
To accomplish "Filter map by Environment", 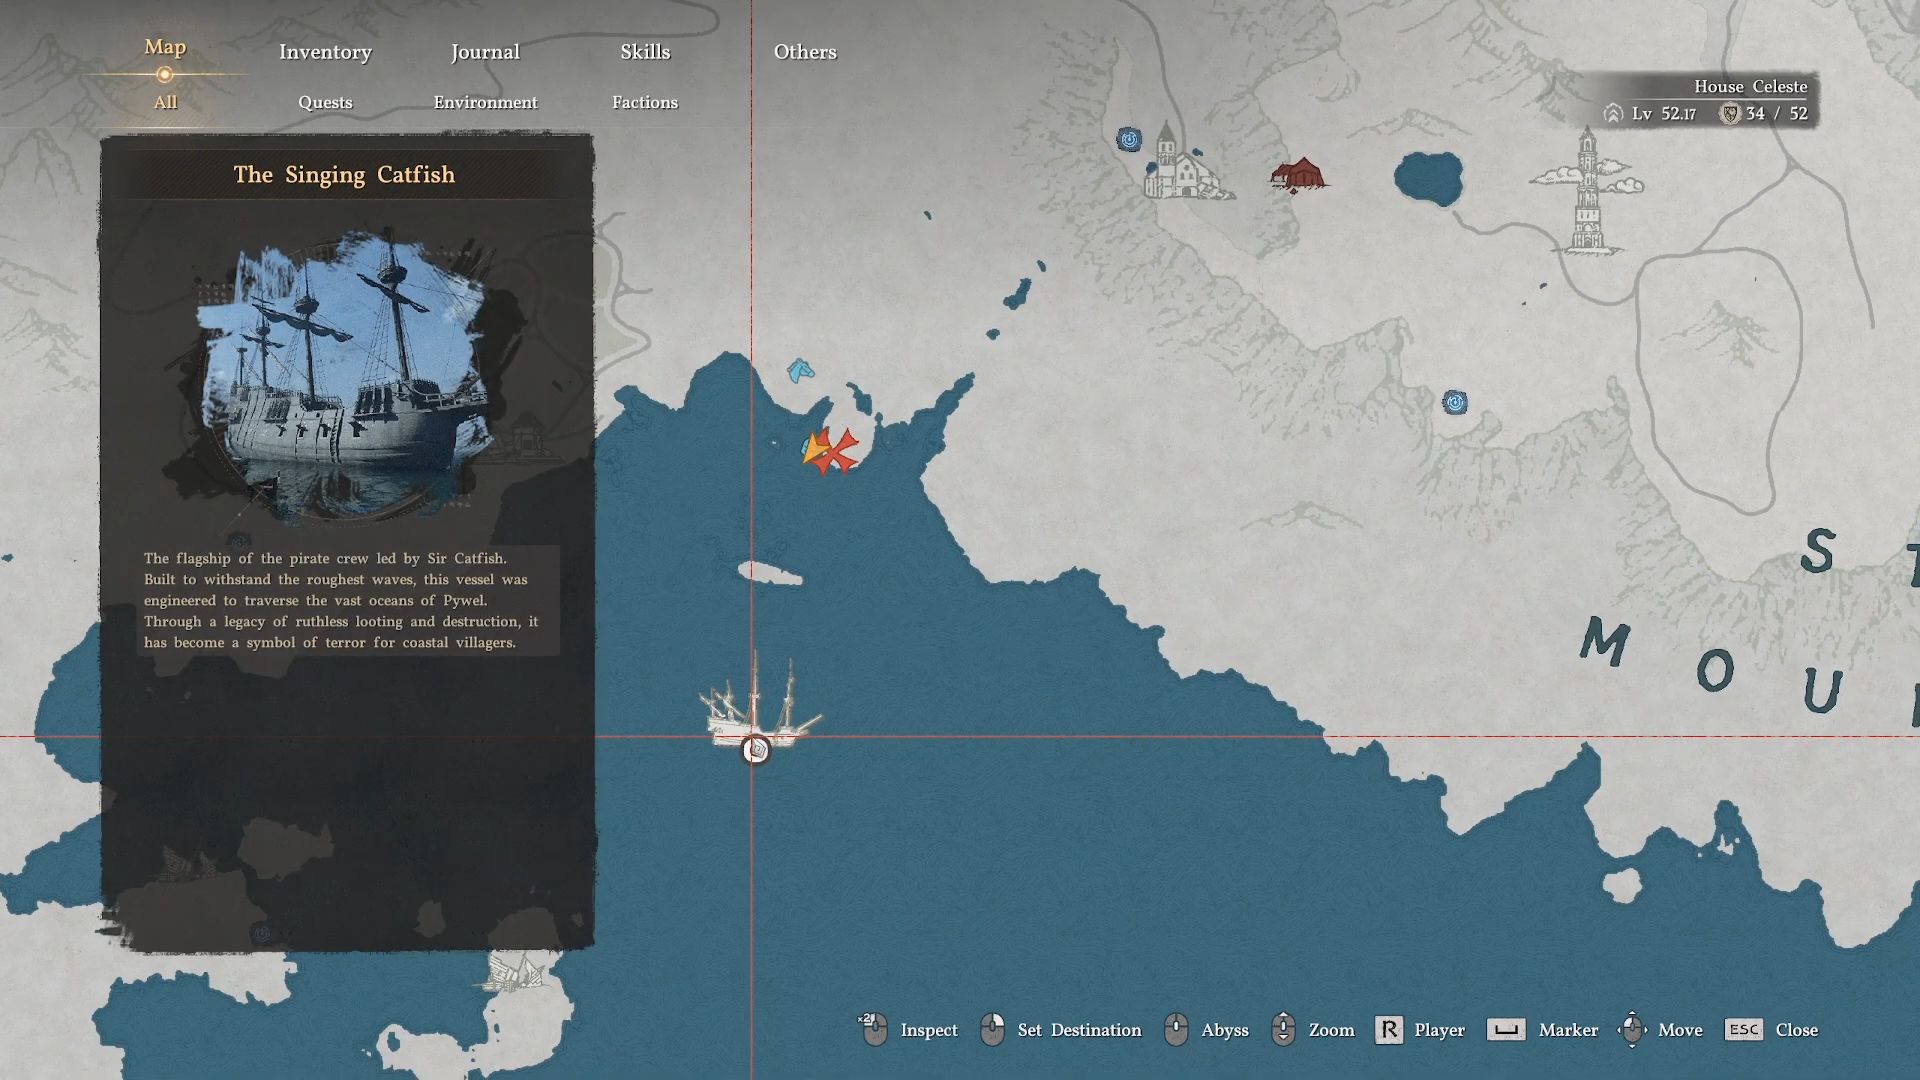I will pyautogui.click(x=485, y=102).
